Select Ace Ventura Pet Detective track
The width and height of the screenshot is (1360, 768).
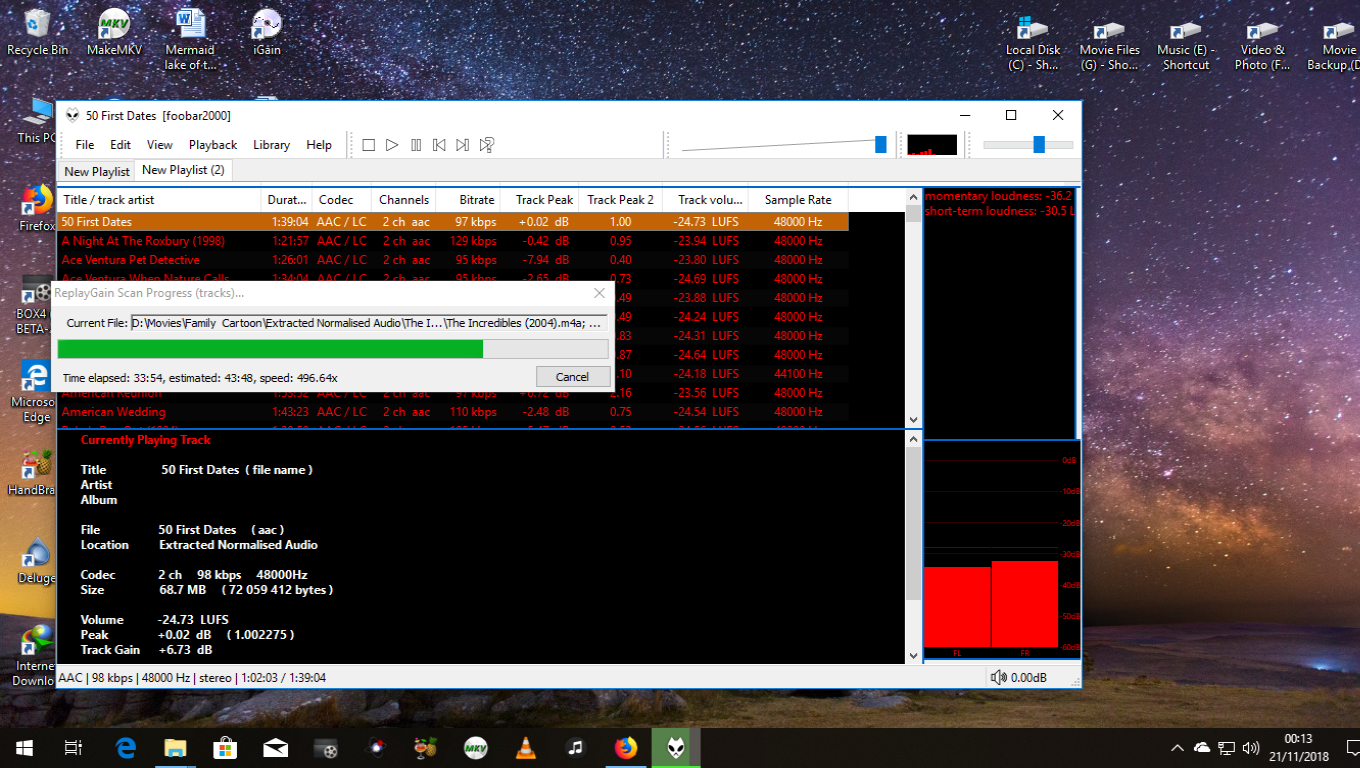[x=453, y=260]
